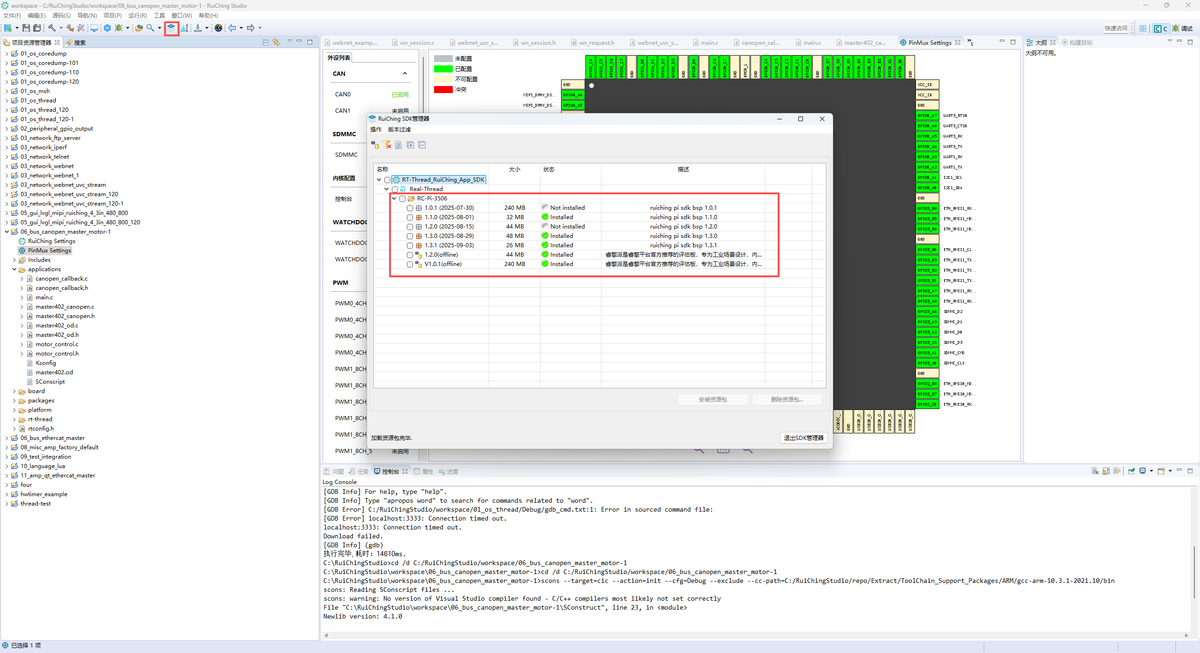Click the blue gear settings toolbar icon

[107, 28]
